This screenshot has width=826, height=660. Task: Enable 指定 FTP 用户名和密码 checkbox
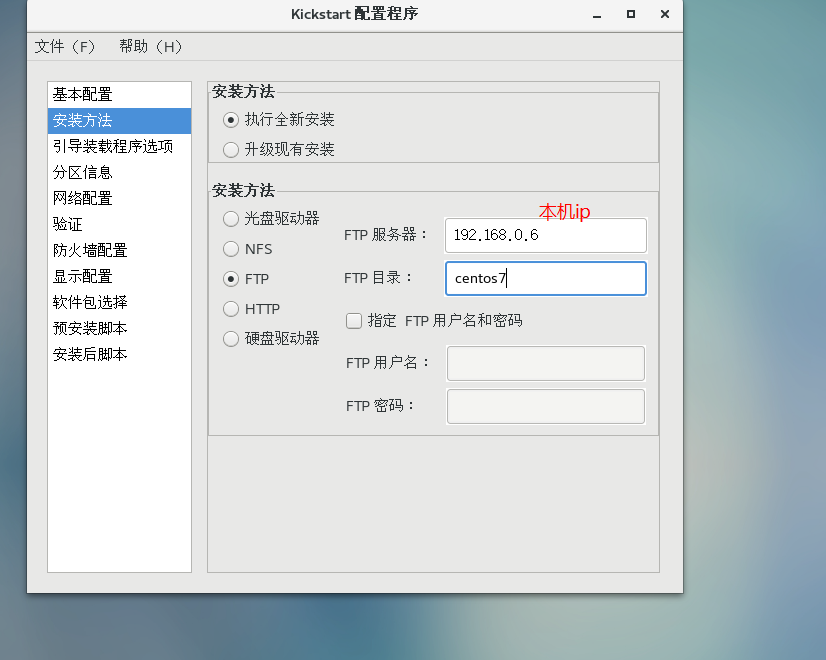point(354,321)
